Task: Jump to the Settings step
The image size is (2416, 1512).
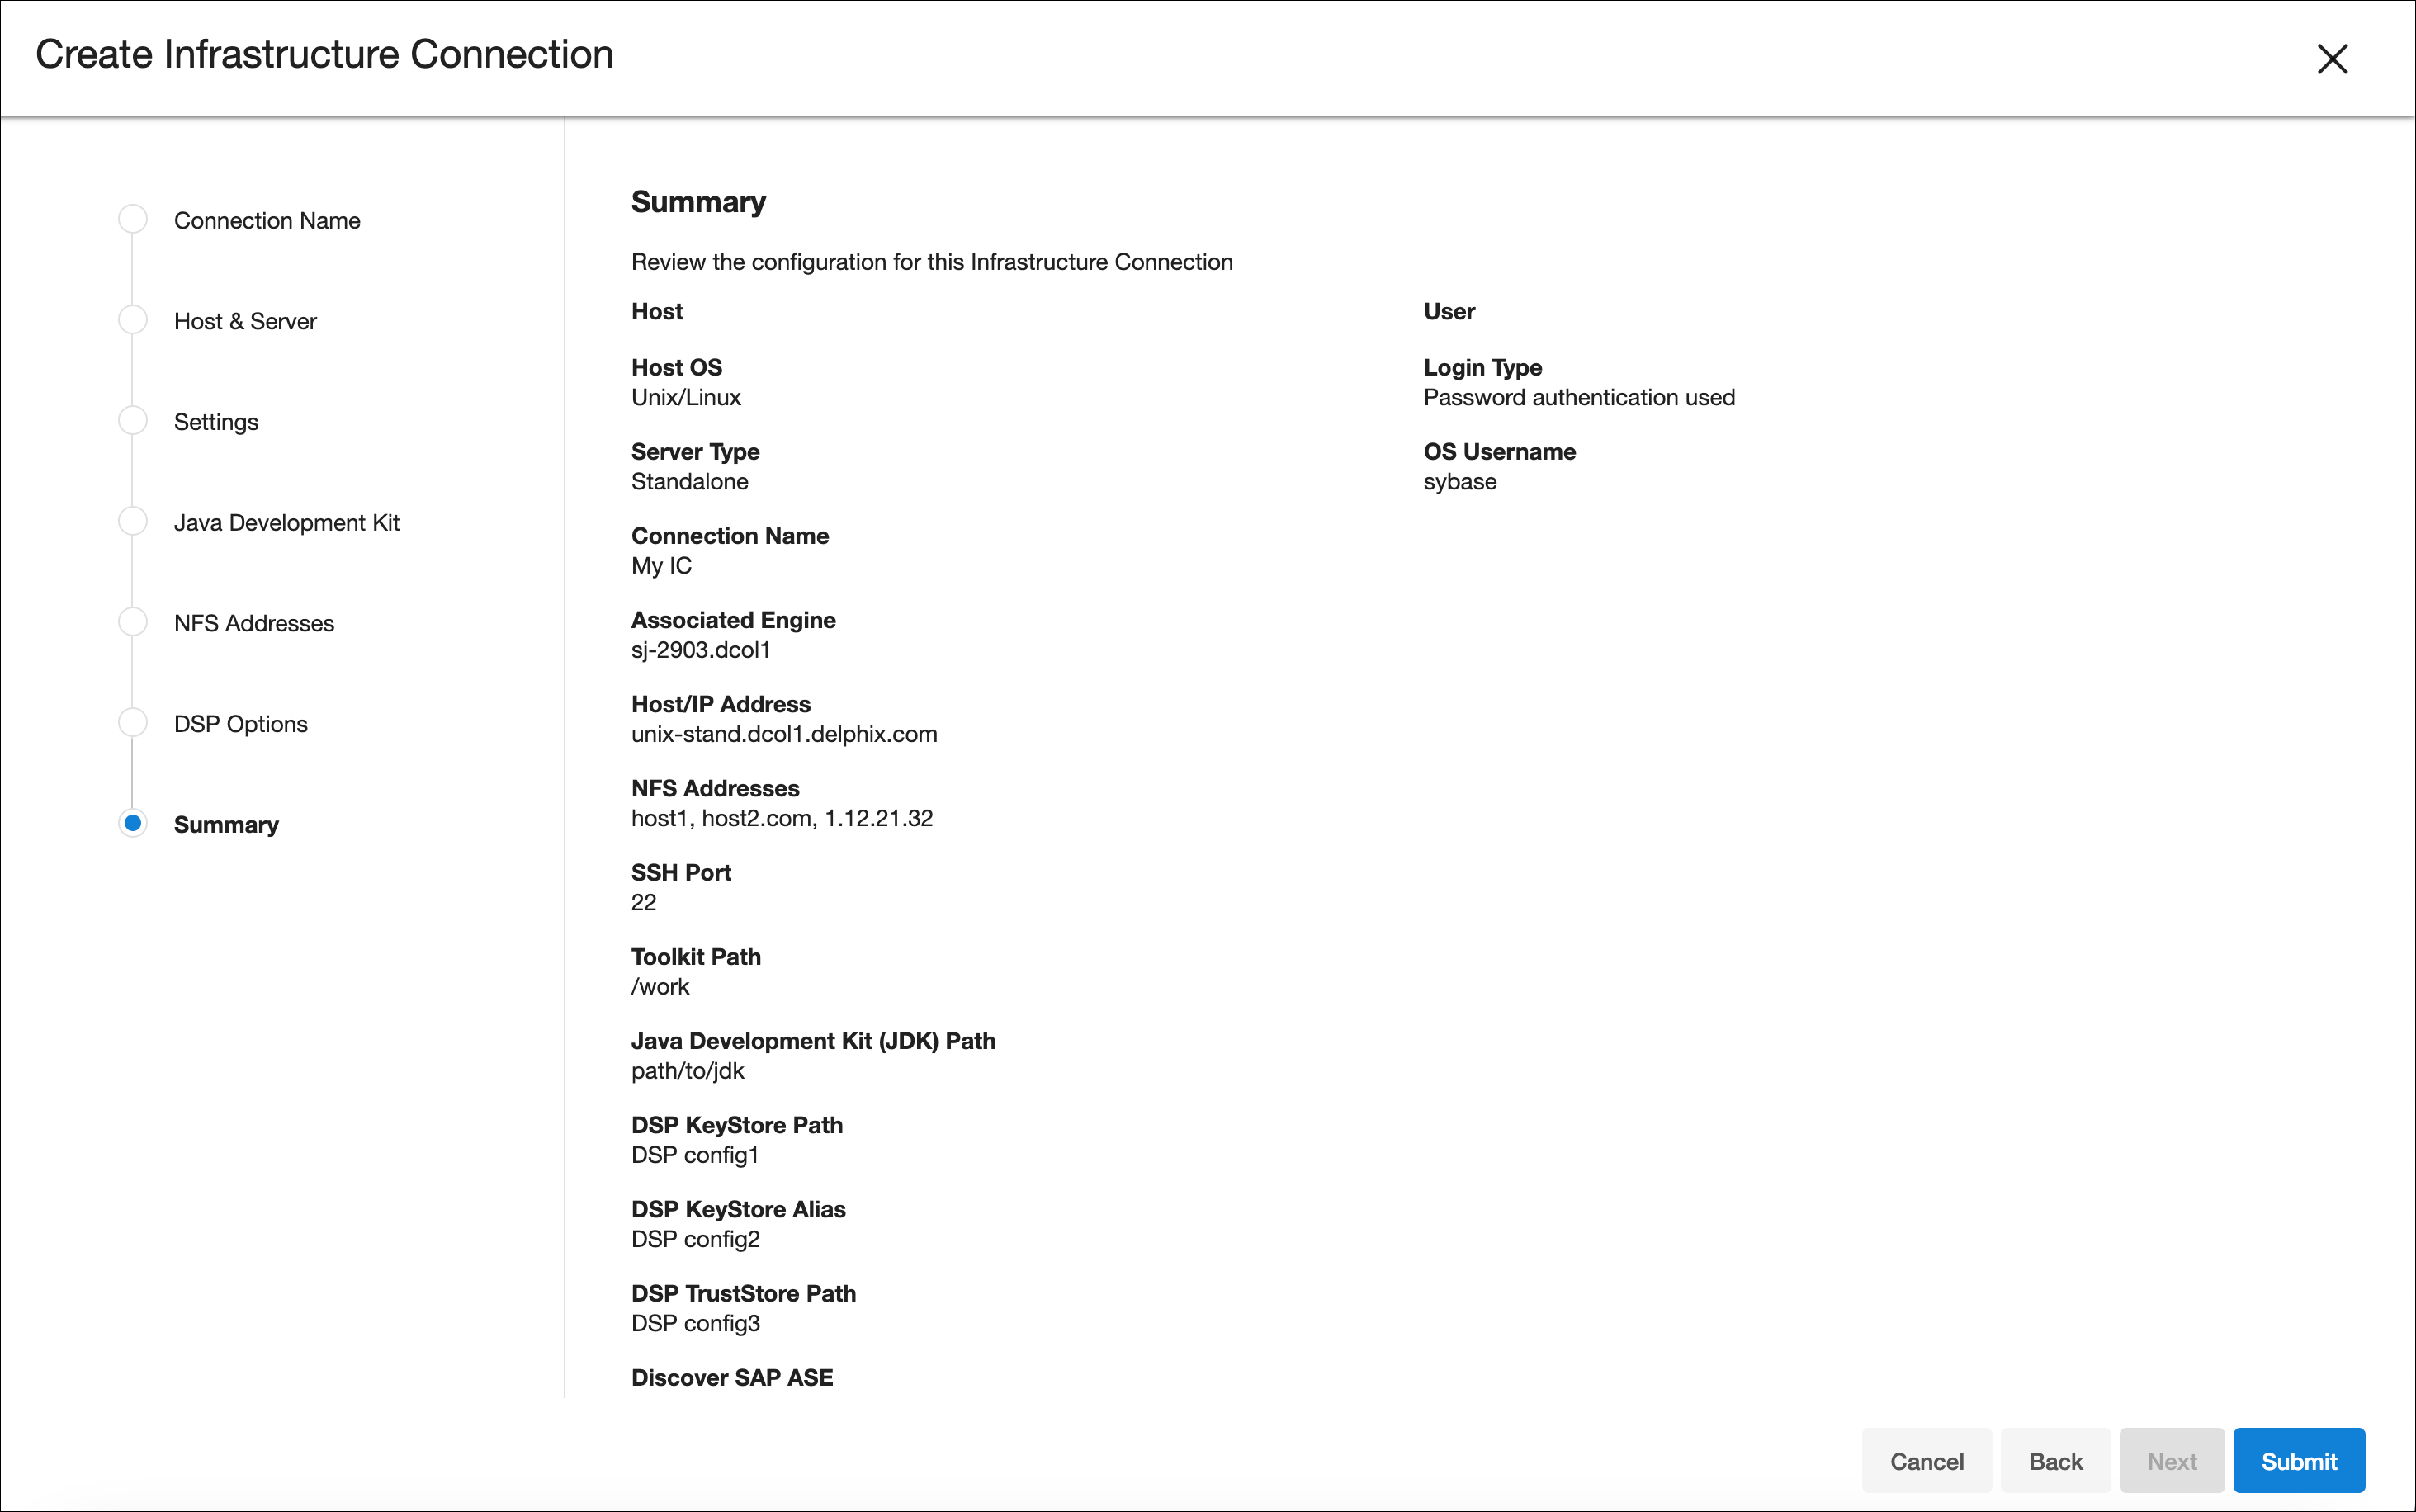Action: (x=216, y=422)
